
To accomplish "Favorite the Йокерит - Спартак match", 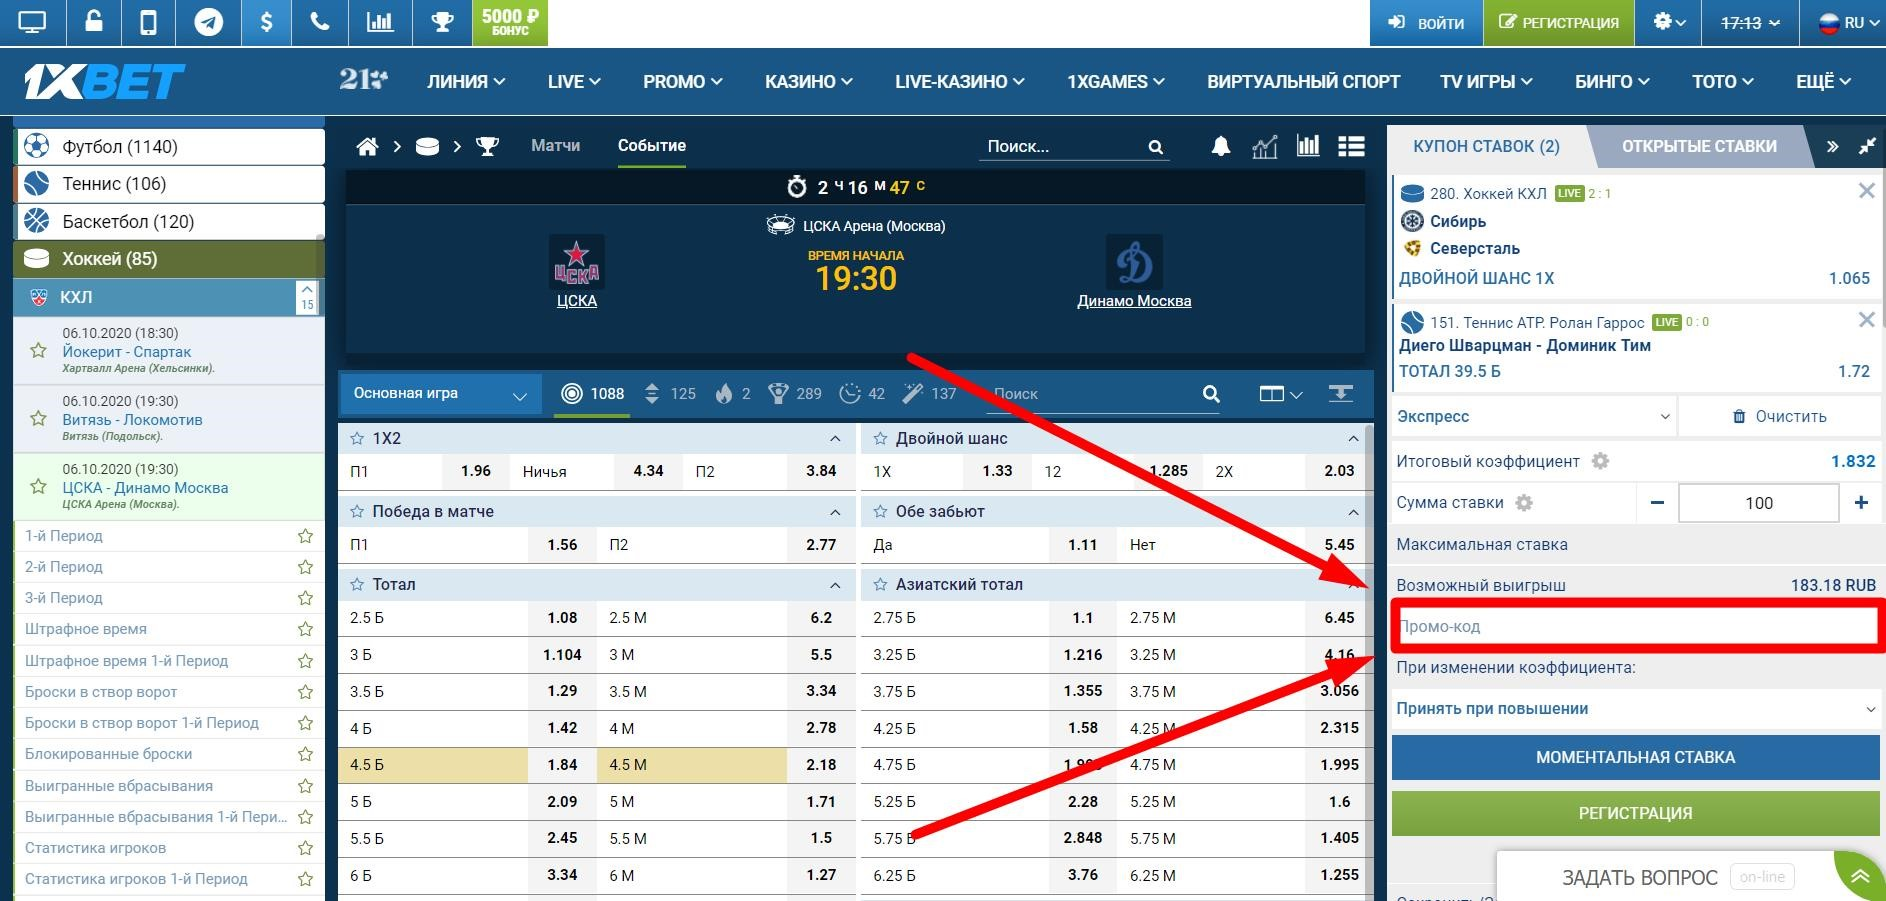I will click(38, 351).
